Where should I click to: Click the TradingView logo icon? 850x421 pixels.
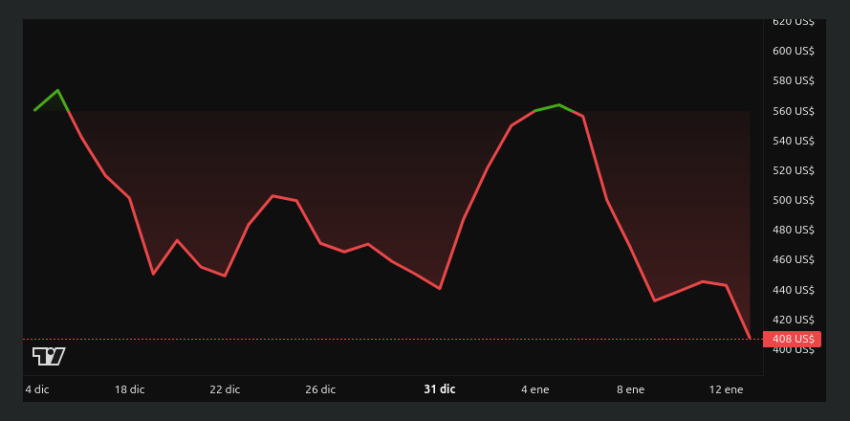point(49,356)
